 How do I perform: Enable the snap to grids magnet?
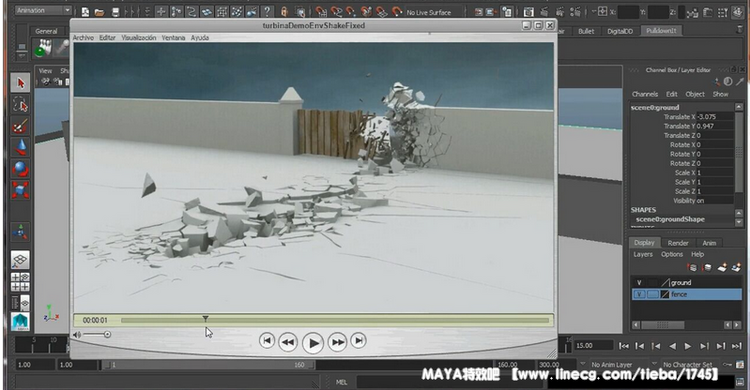321,11
